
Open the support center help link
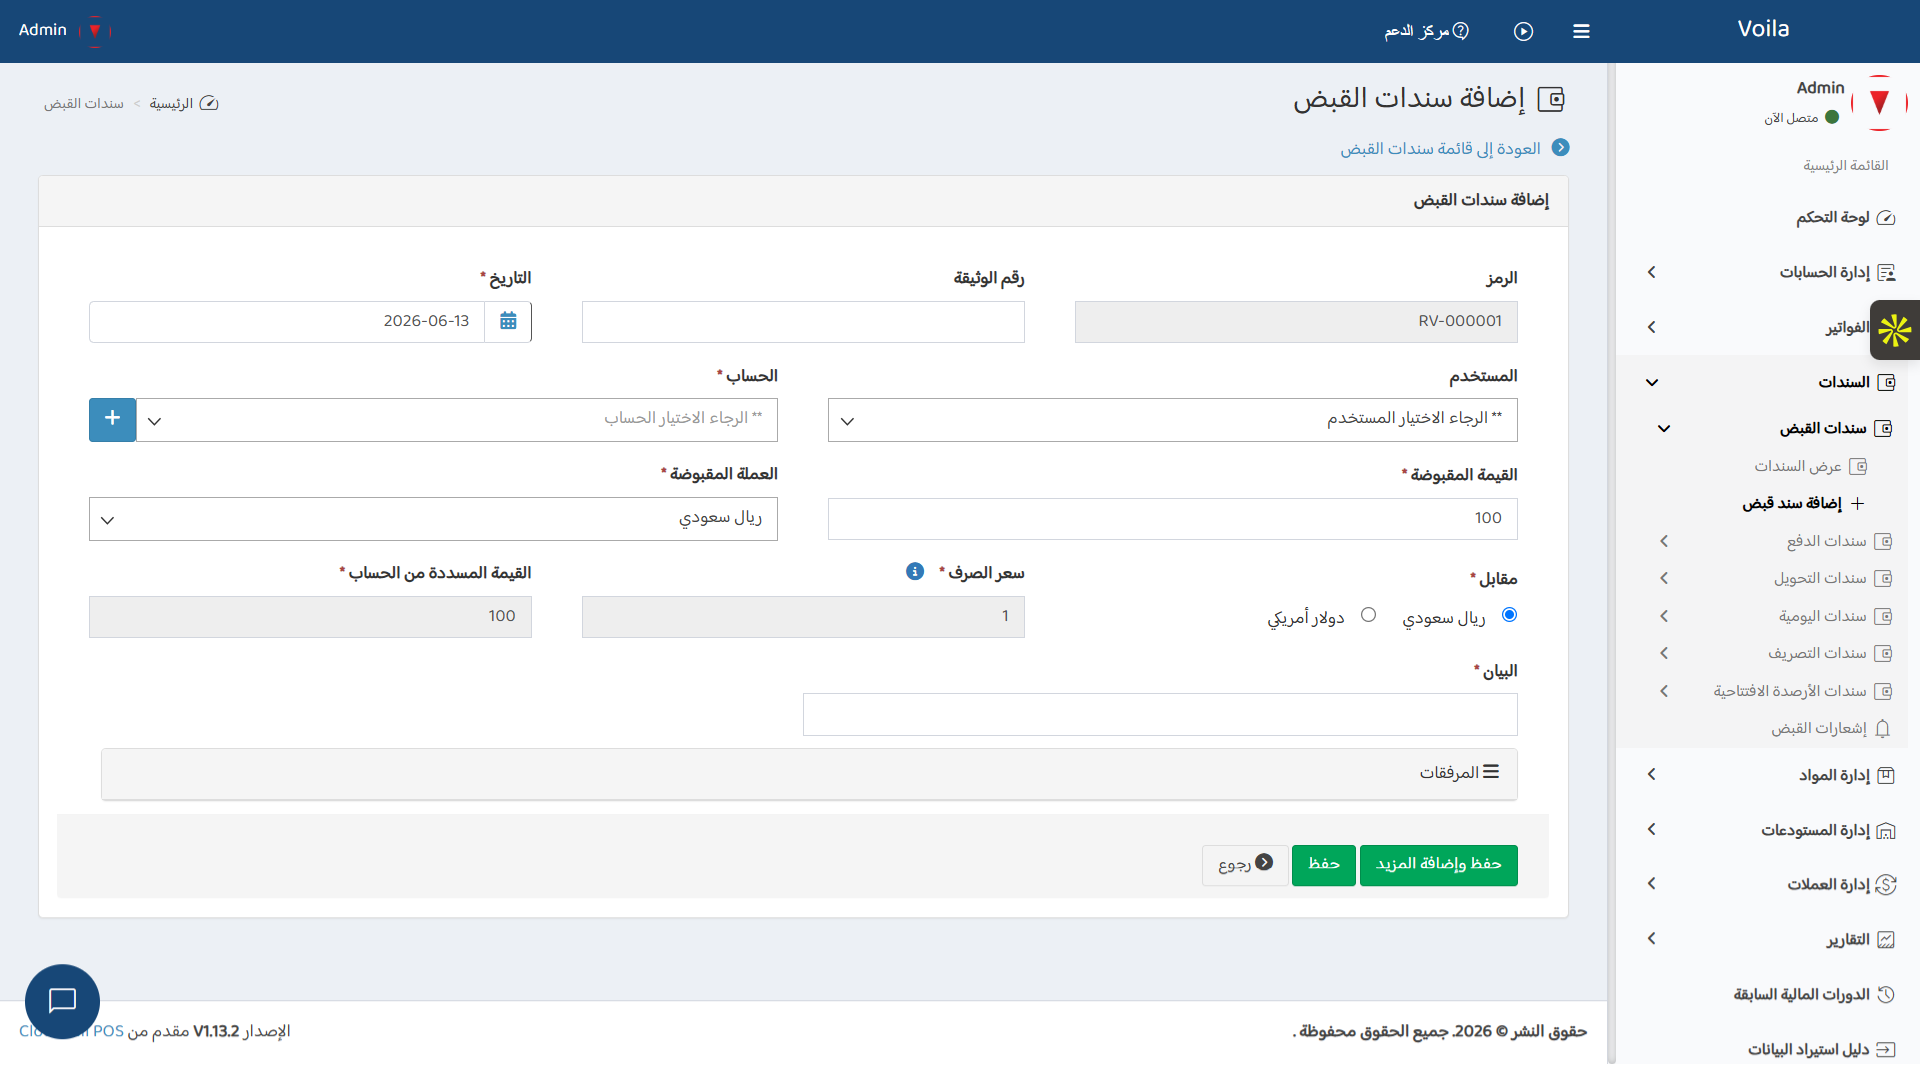[1426, 31]
